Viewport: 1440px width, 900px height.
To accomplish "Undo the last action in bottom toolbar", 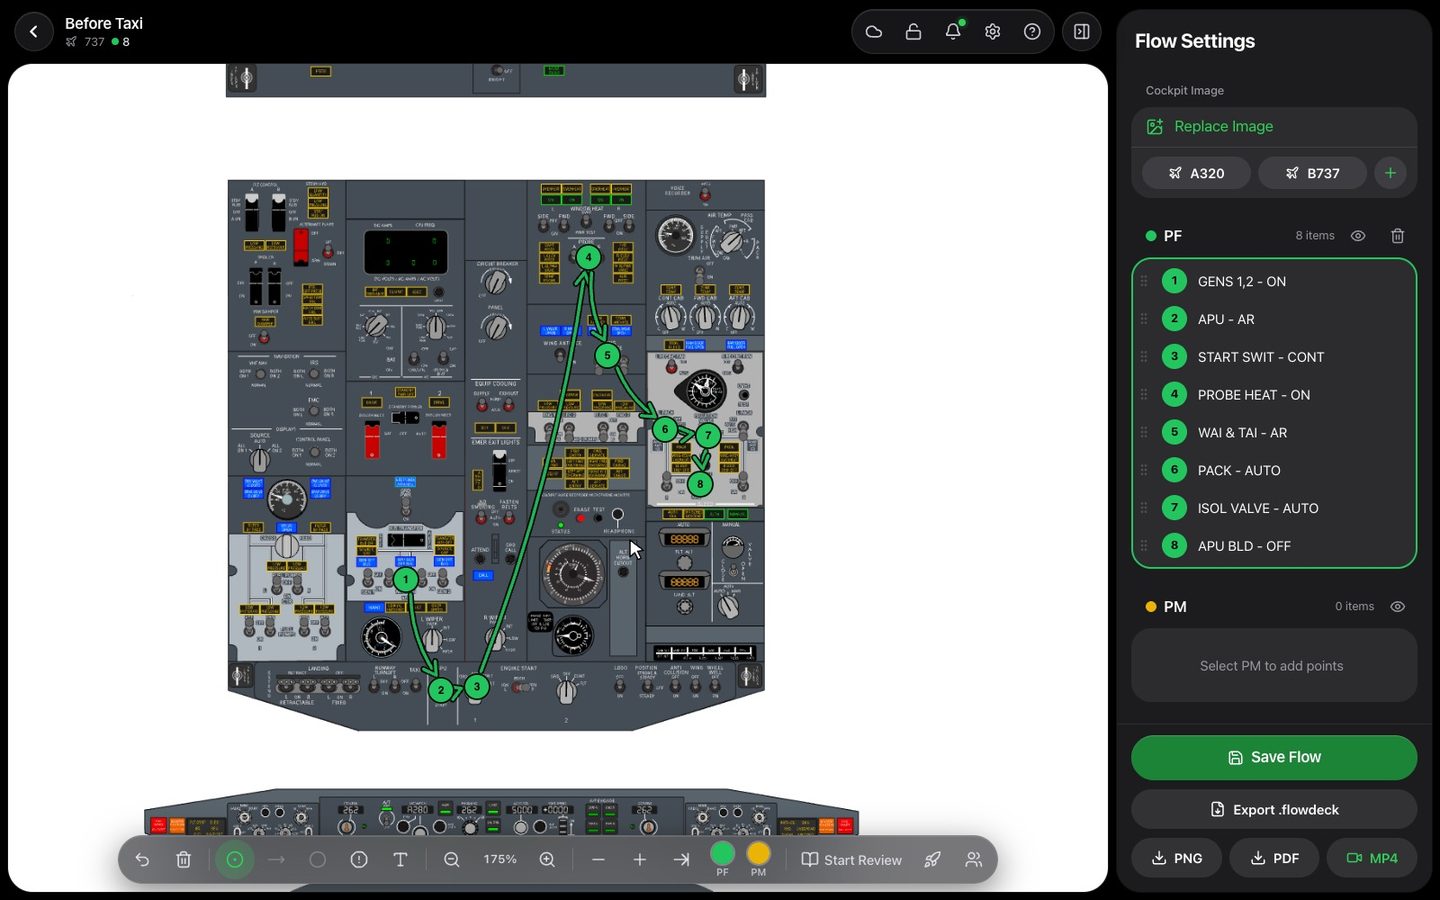I will 142,860.
